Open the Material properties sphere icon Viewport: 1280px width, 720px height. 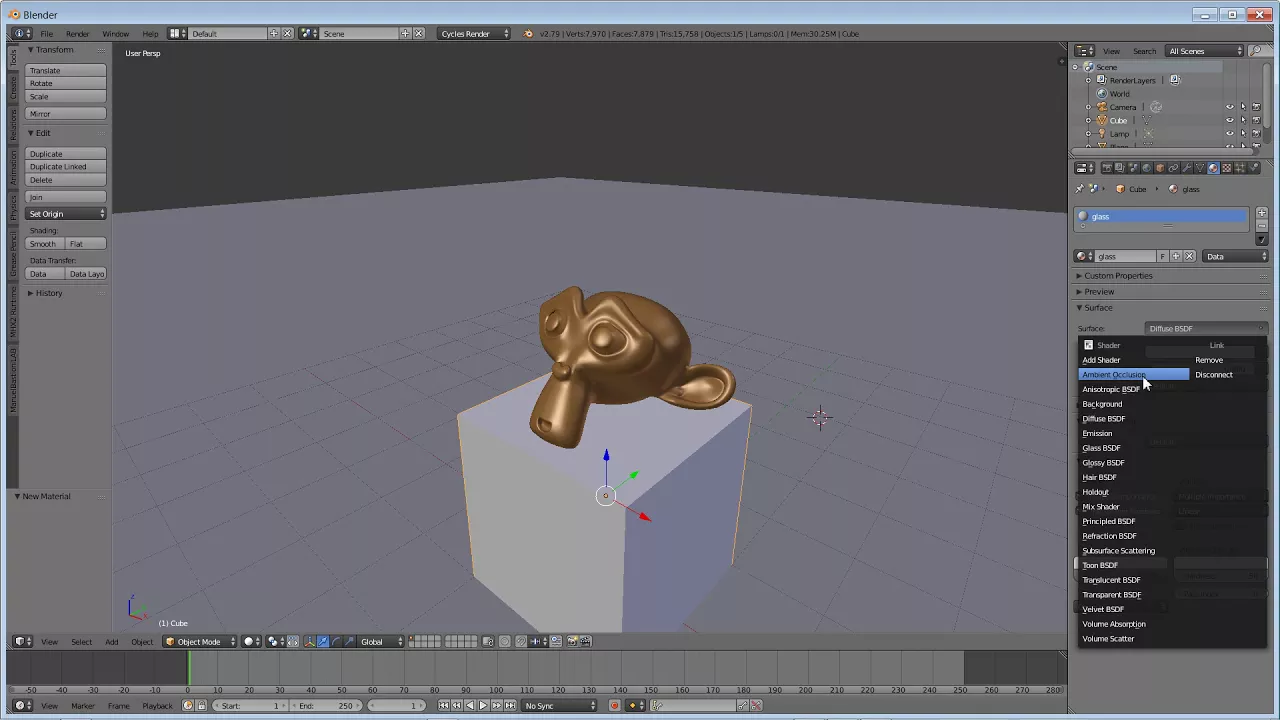coord(1213,168)
